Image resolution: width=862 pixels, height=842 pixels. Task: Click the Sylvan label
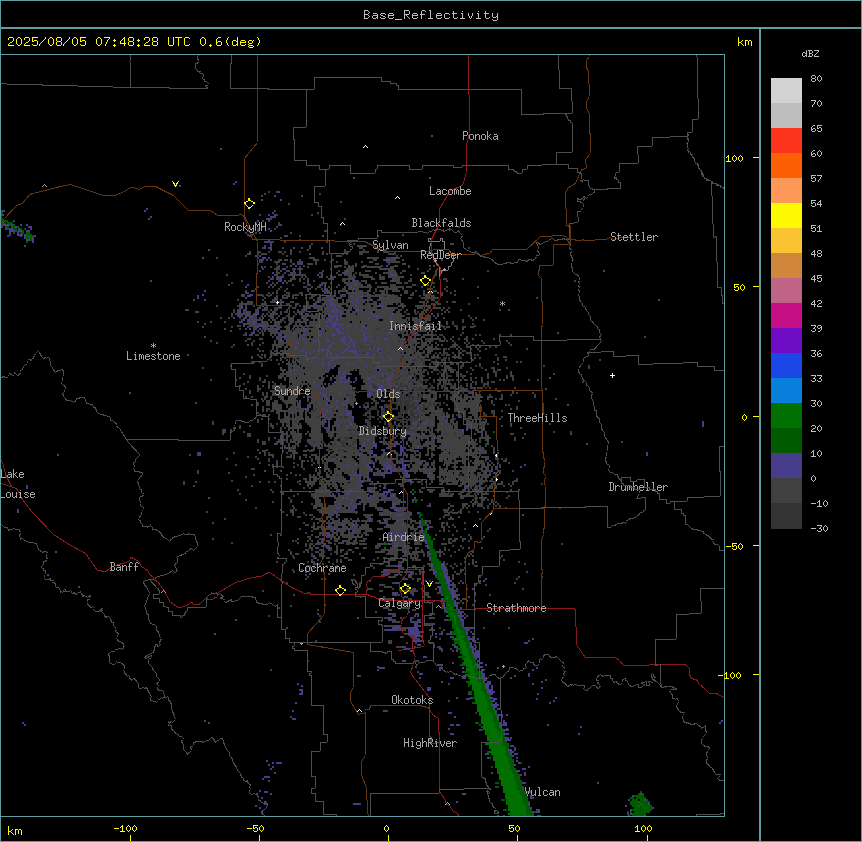[x=390, y=245]
